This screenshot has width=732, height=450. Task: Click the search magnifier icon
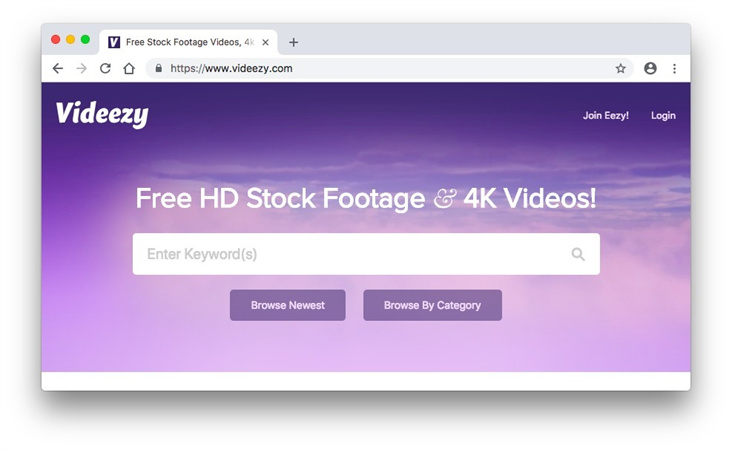click(578, 254)
